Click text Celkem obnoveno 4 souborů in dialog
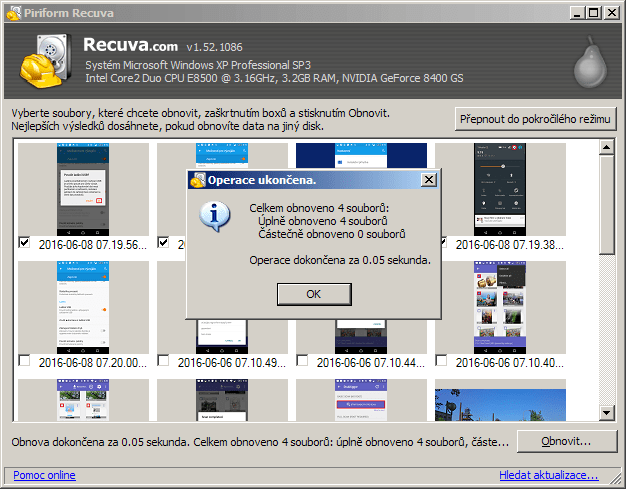Image resolution: width=626 pixels, height=489 pixels. tap(319, 208)
